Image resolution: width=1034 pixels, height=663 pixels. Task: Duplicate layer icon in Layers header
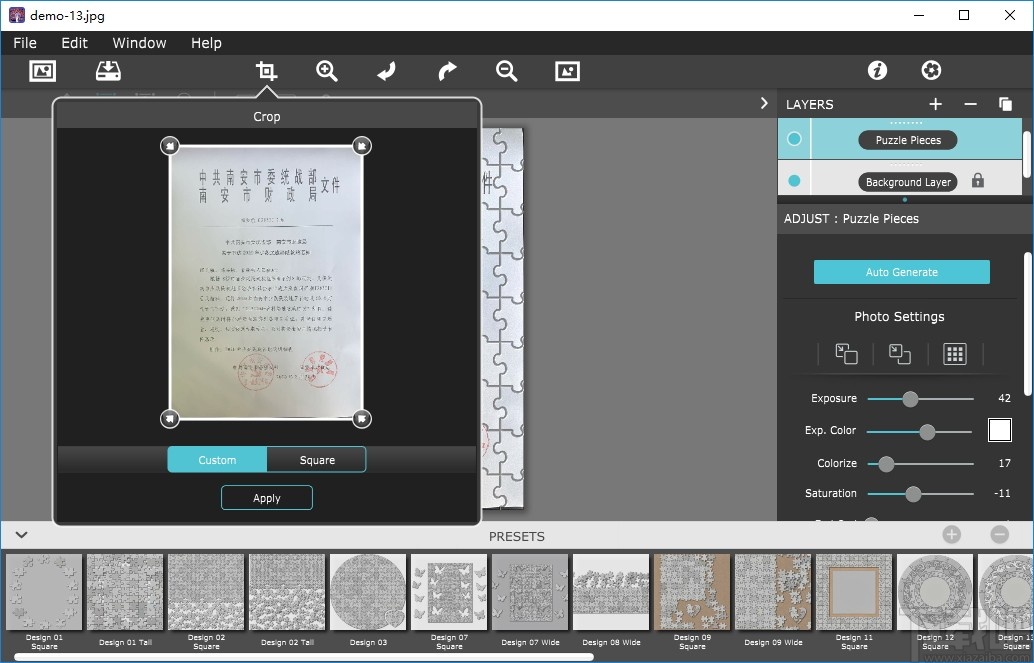[1005, 104]
